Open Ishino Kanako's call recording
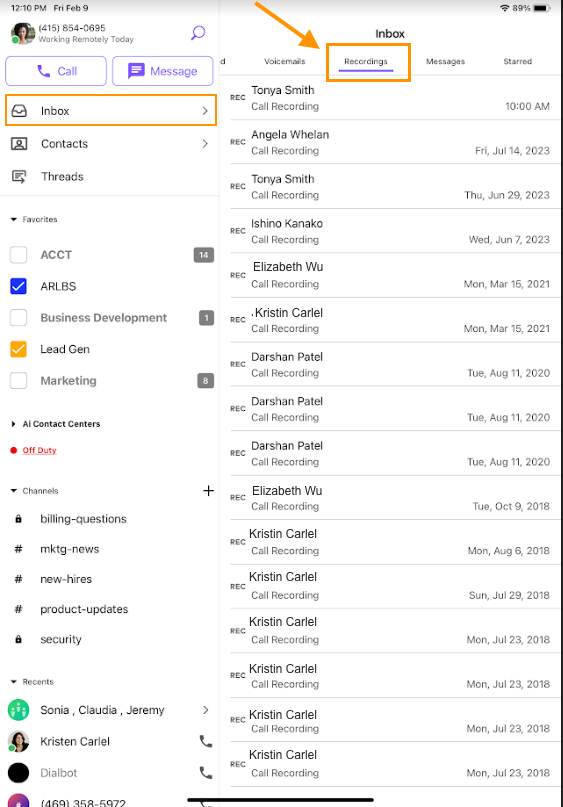Image resolution: width=563 pixels, height=807 pixels. tap(395, 231)
